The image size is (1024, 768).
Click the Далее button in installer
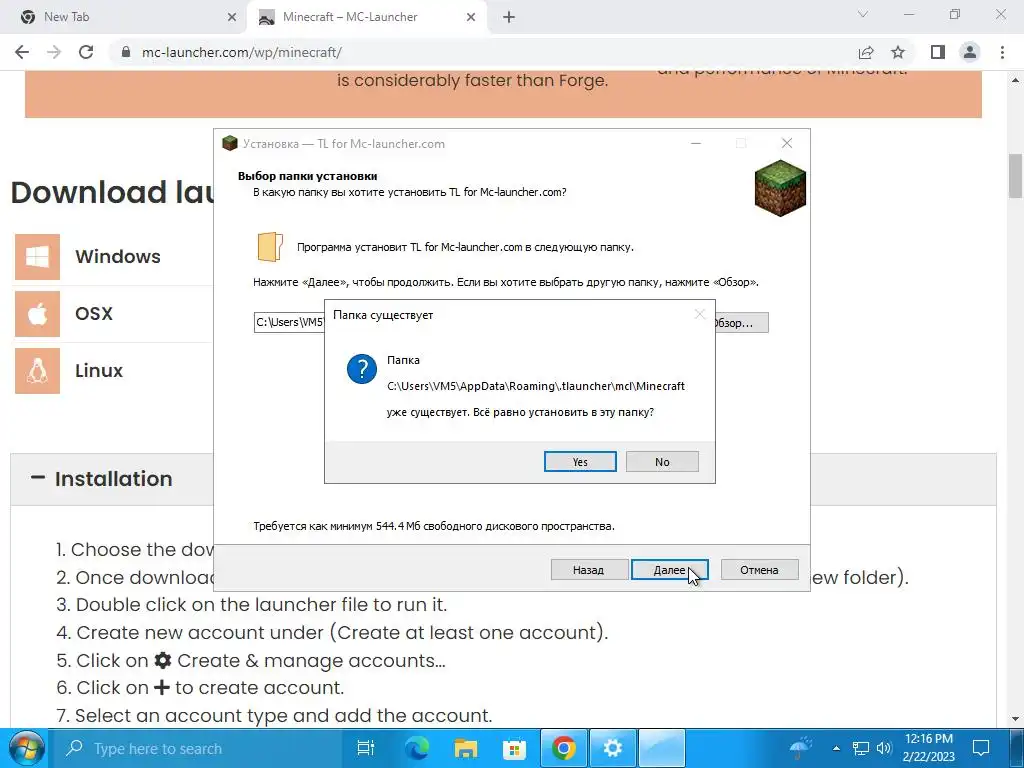[669, 569]
